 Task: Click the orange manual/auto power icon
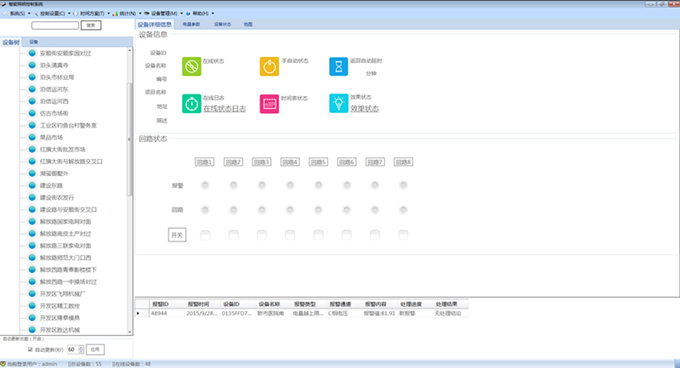269,66
